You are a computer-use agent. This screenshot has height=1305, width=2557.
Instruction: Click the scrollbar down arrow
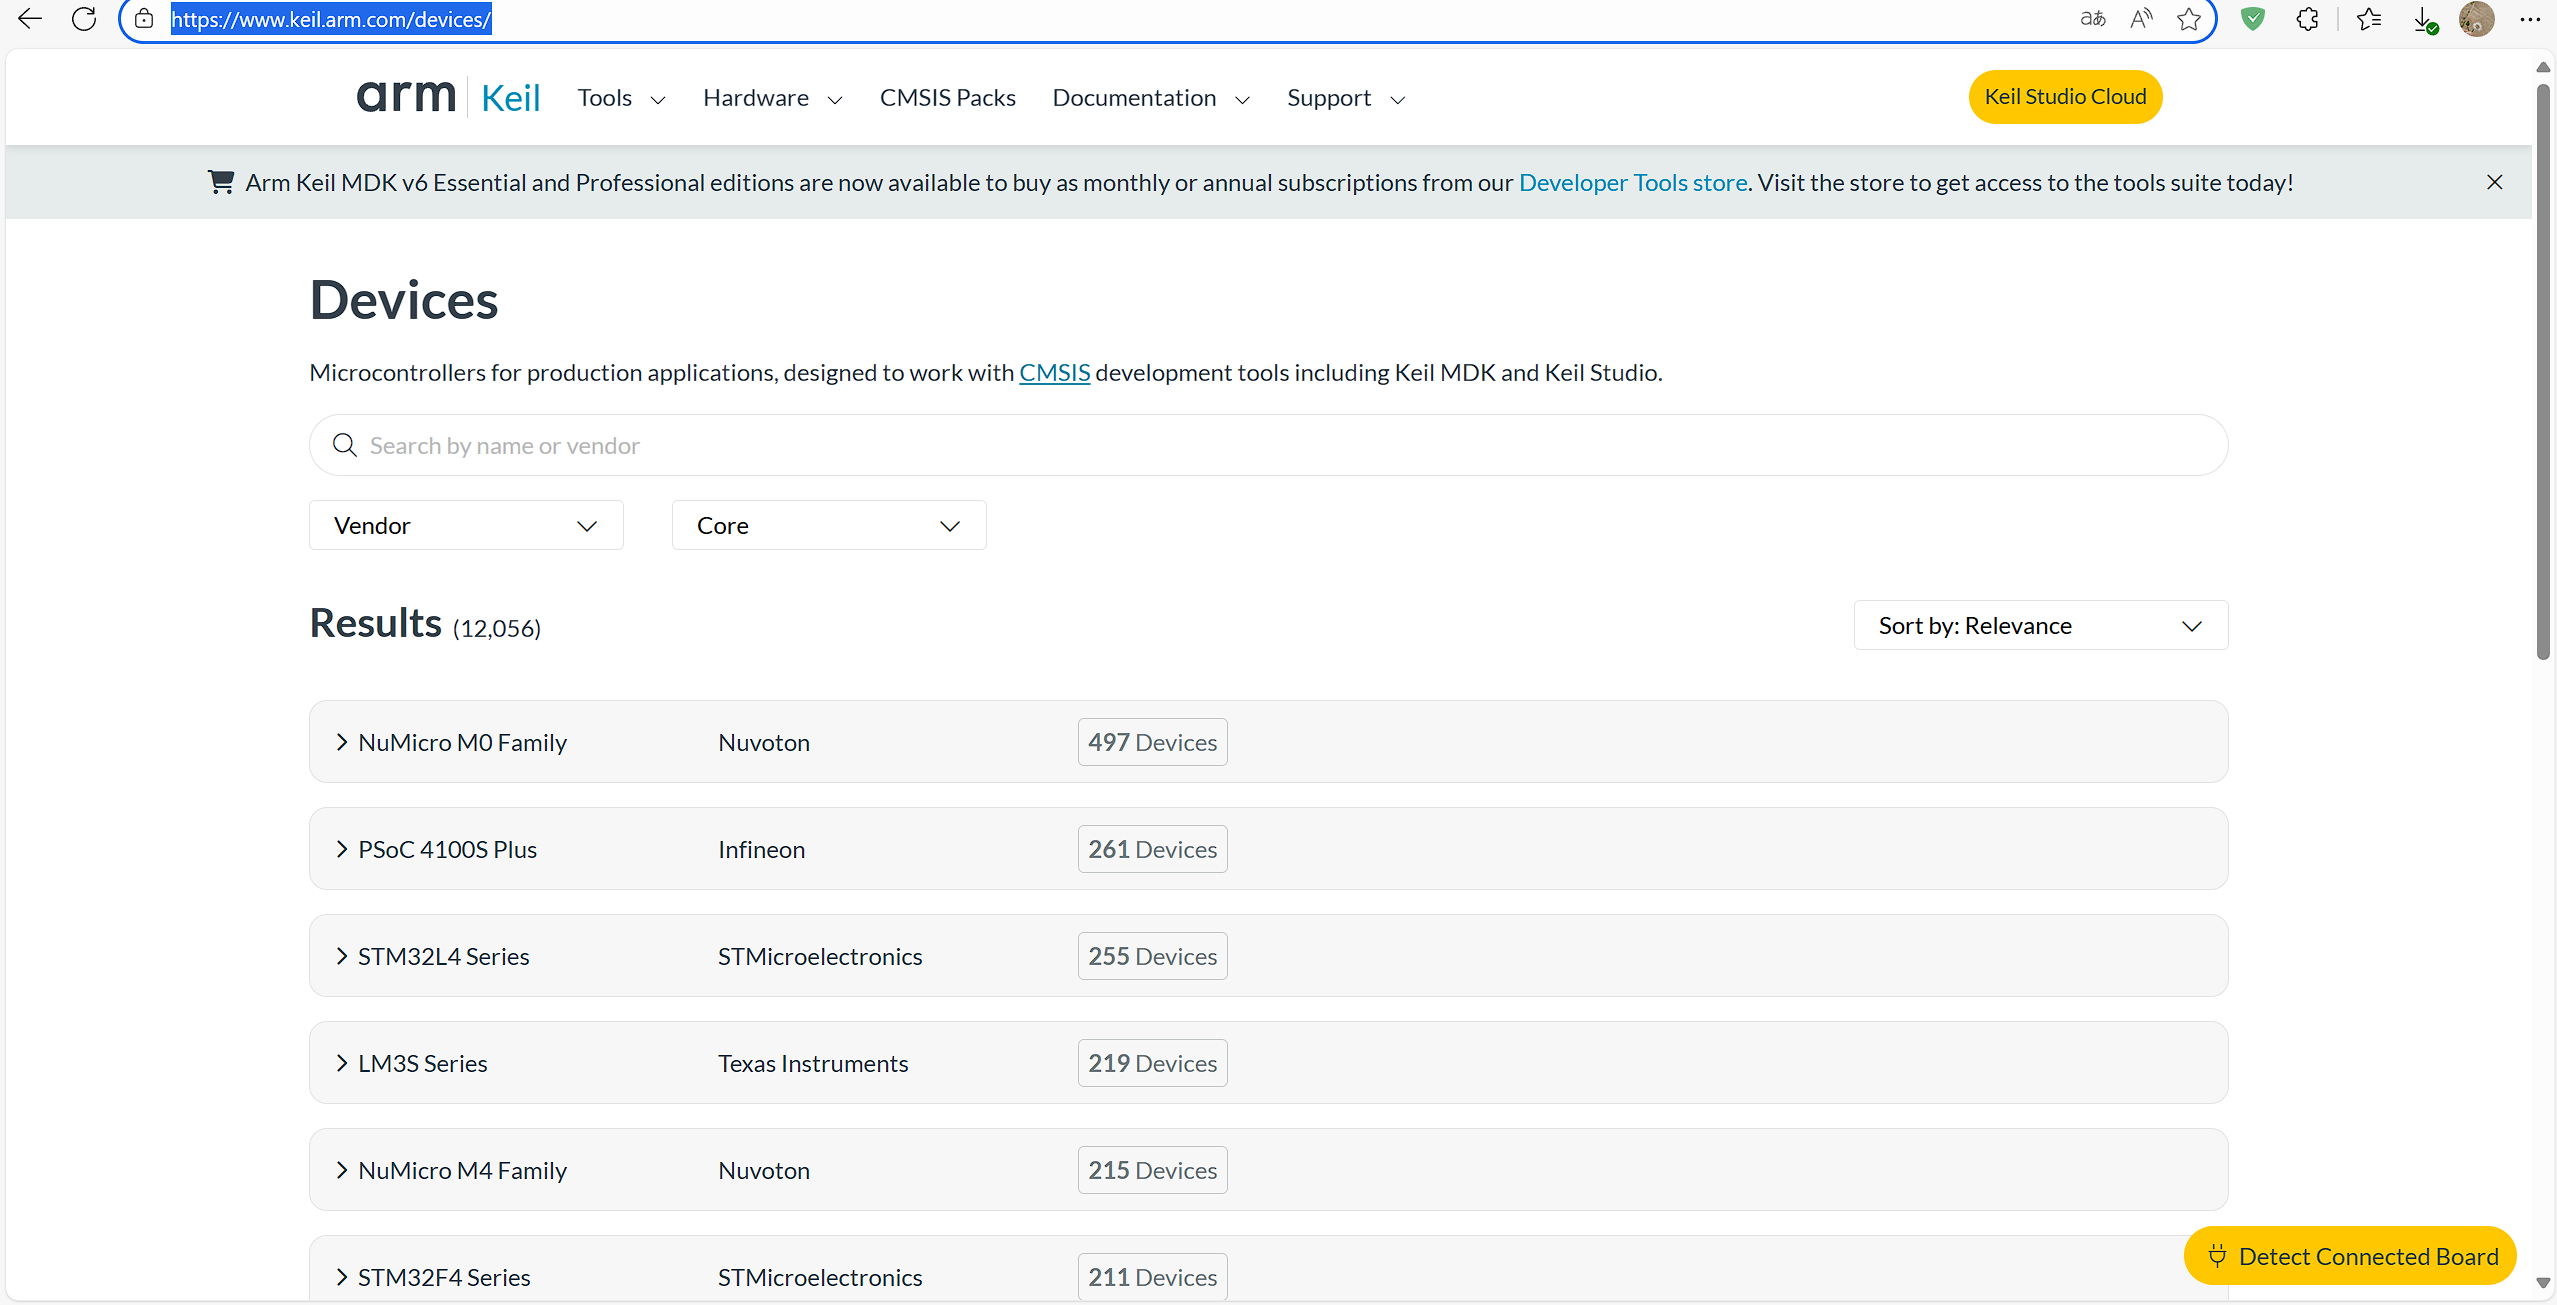[2543, 1283]
